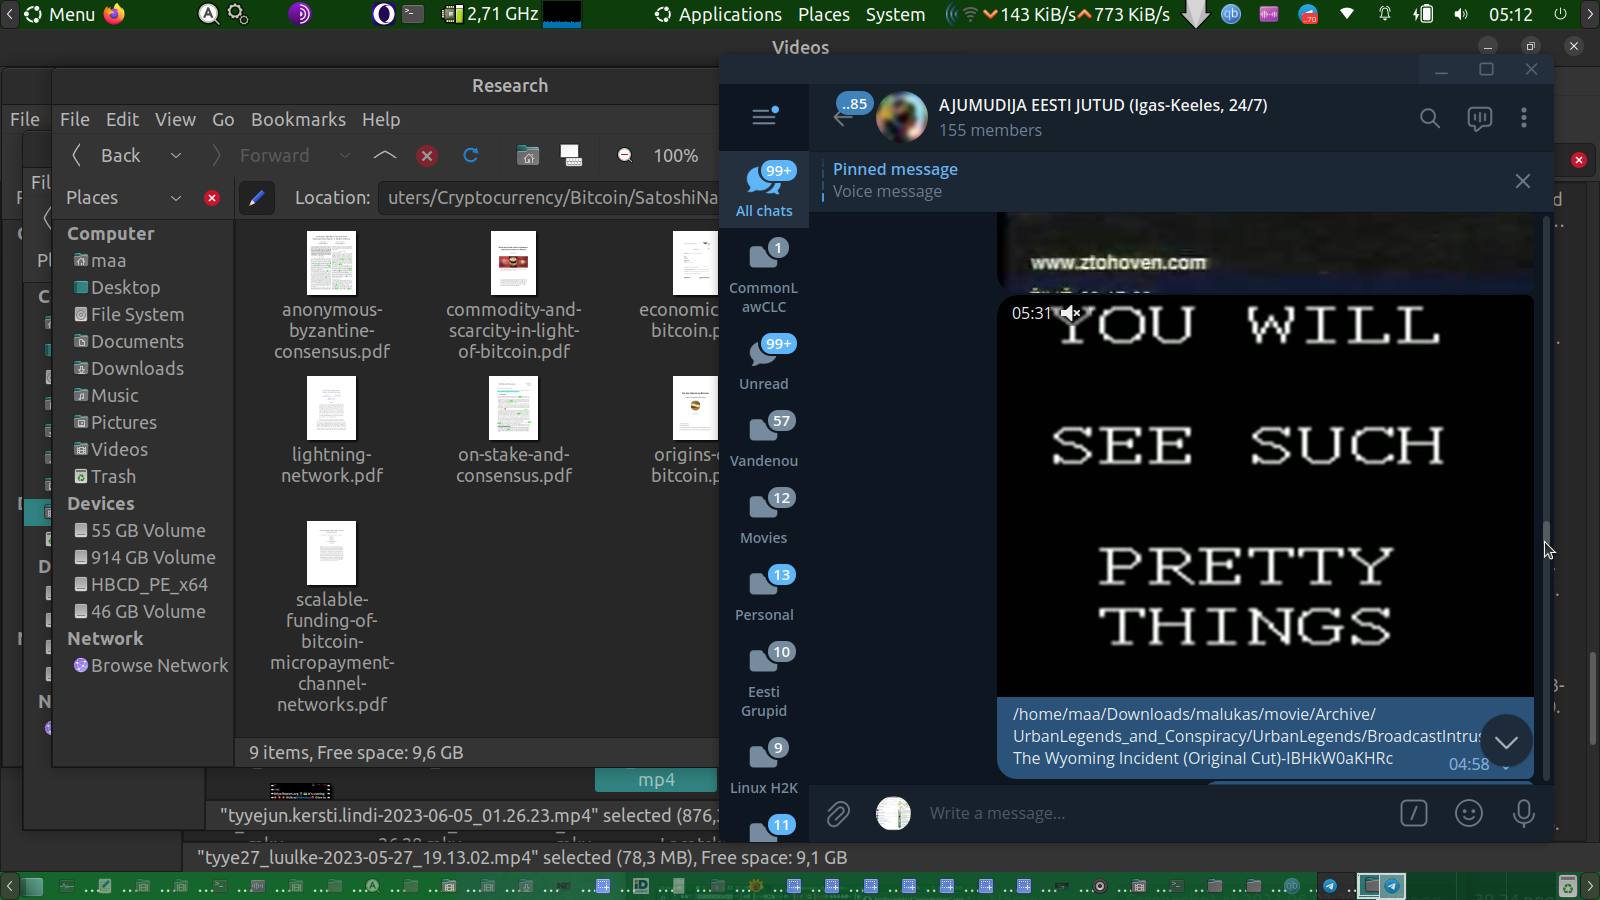
Task: Open the Personal chat folder
Action: tap(764, 593)
